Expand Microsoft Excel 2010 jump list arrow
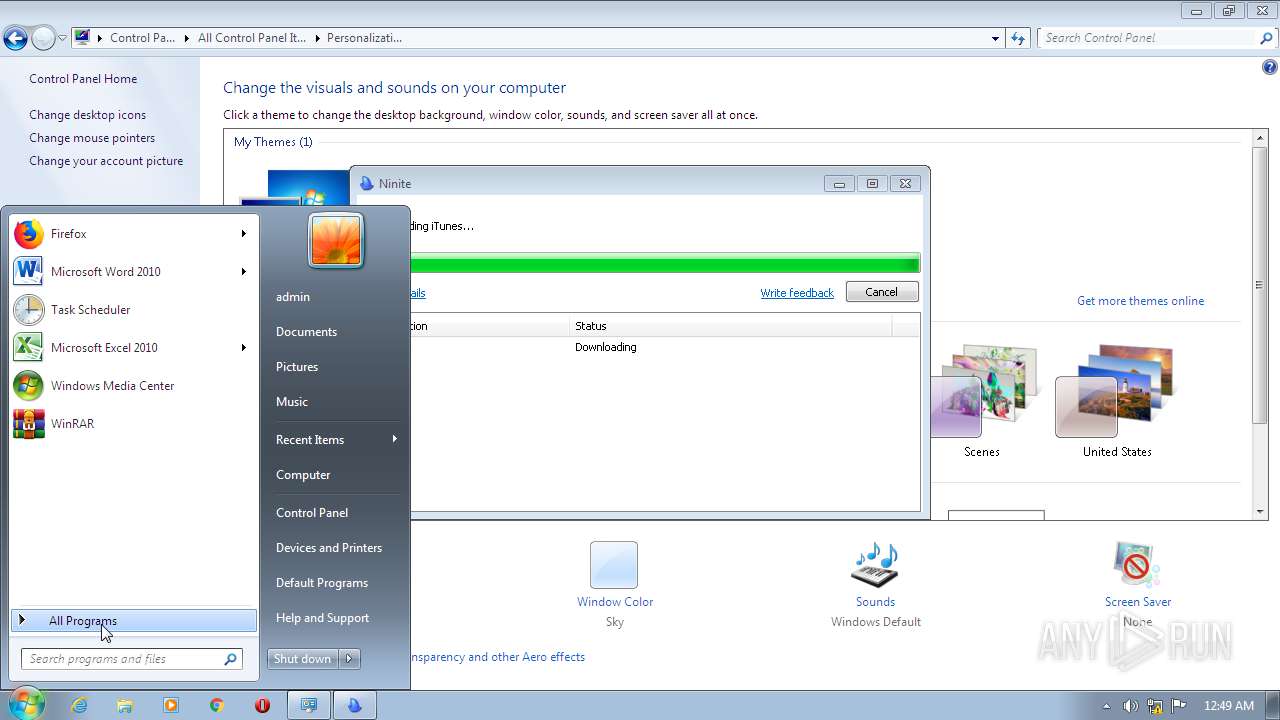 (x=243, y=348)
